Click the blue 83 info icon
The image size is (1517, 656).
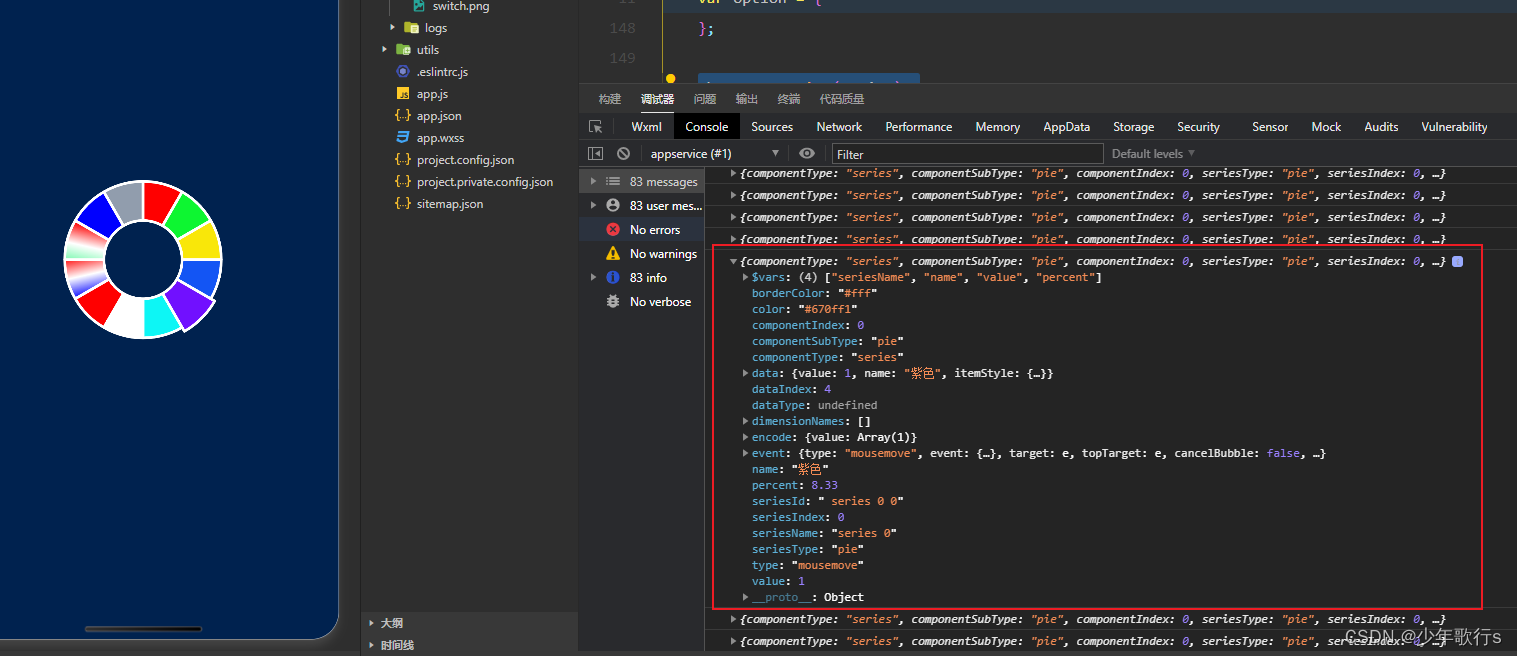coord(613,278)
